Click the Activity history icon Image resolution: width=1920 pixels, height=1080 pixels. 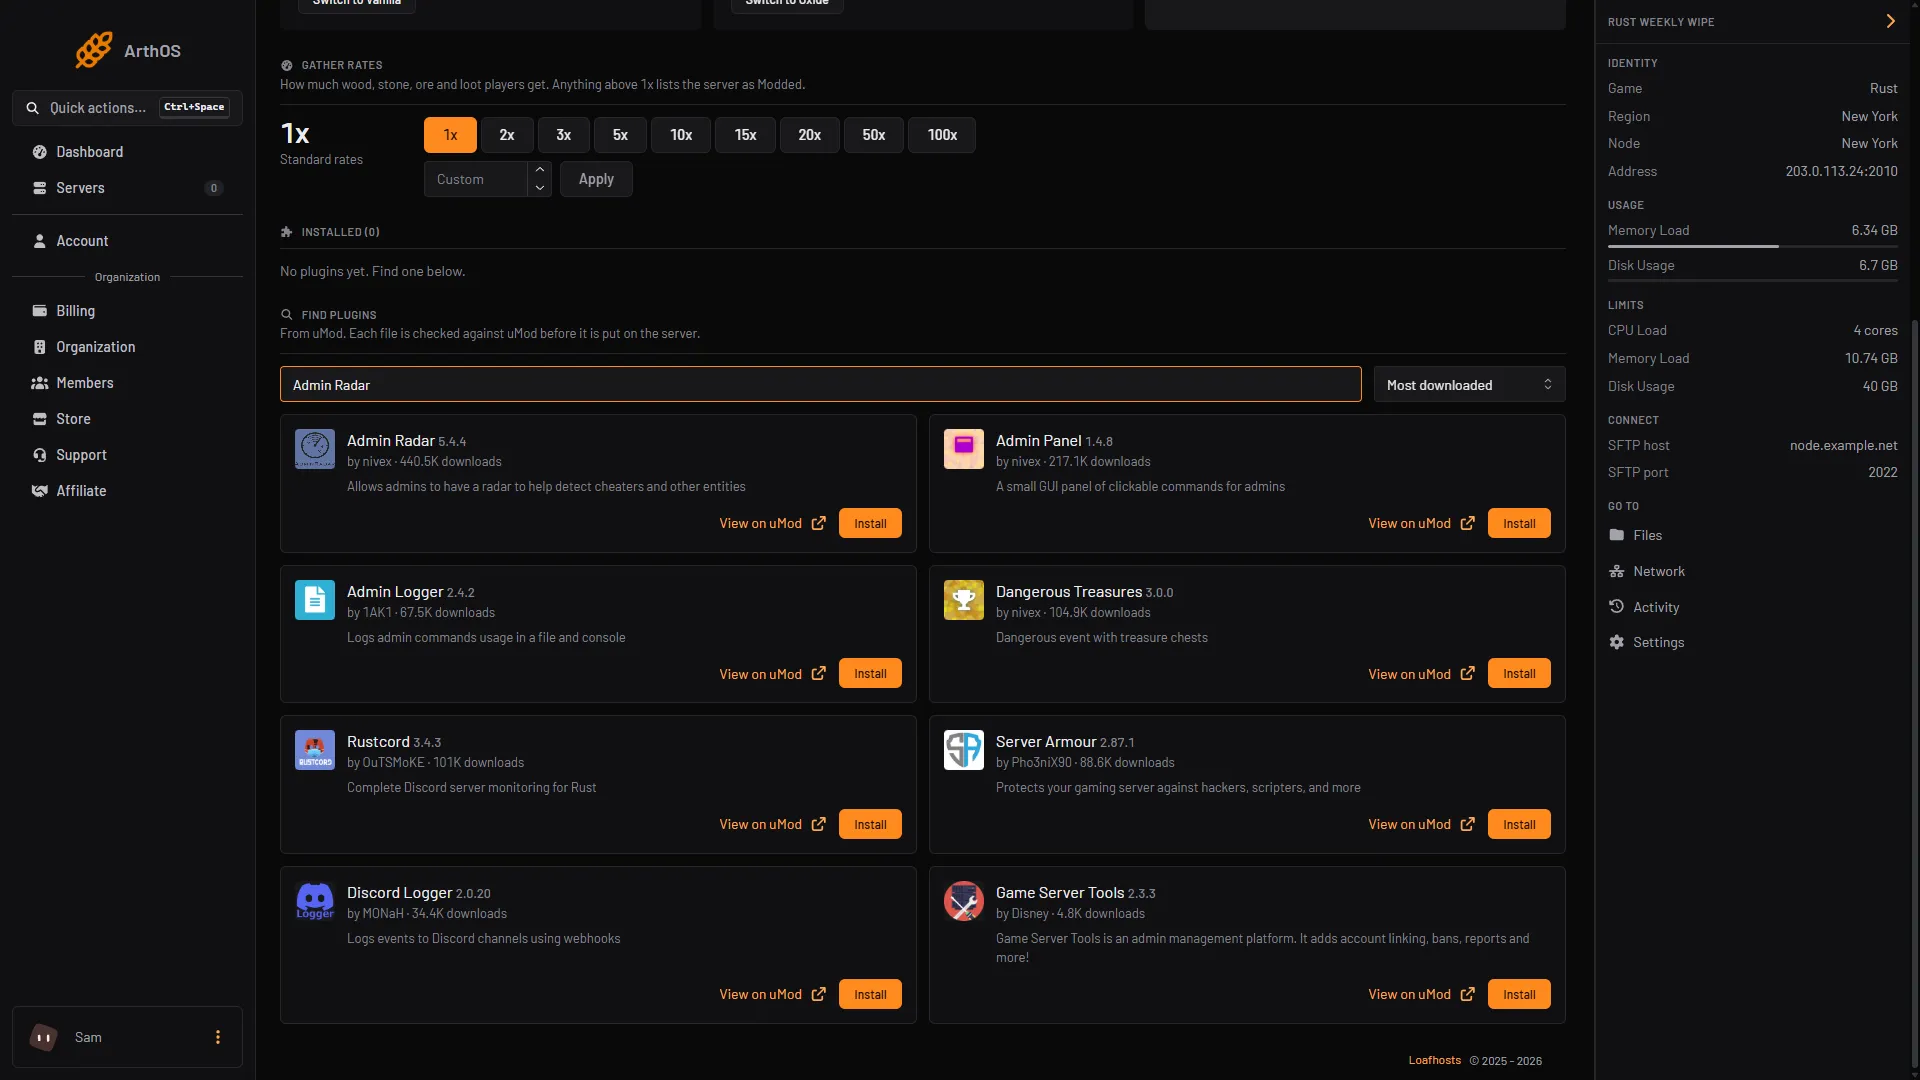coord(1617,607)
